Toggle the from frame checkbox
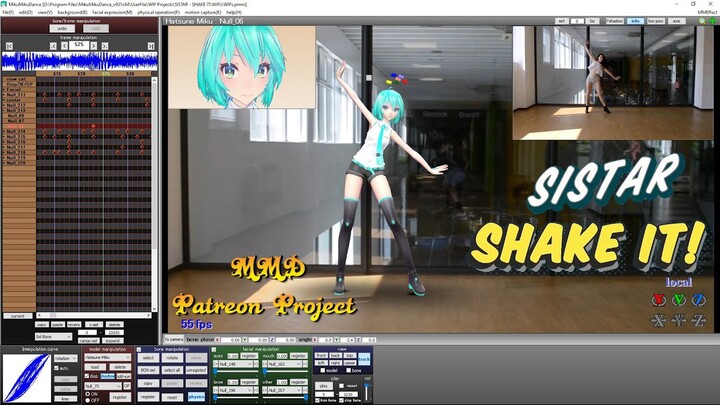 (x=318, y=400)
